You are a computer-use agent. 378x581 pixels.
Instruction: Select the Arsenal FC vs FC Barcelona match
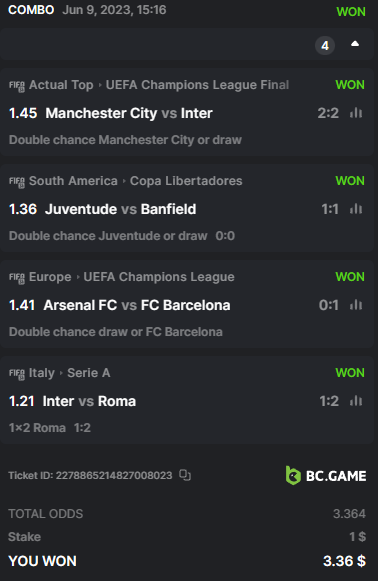(x=137, y=305)
